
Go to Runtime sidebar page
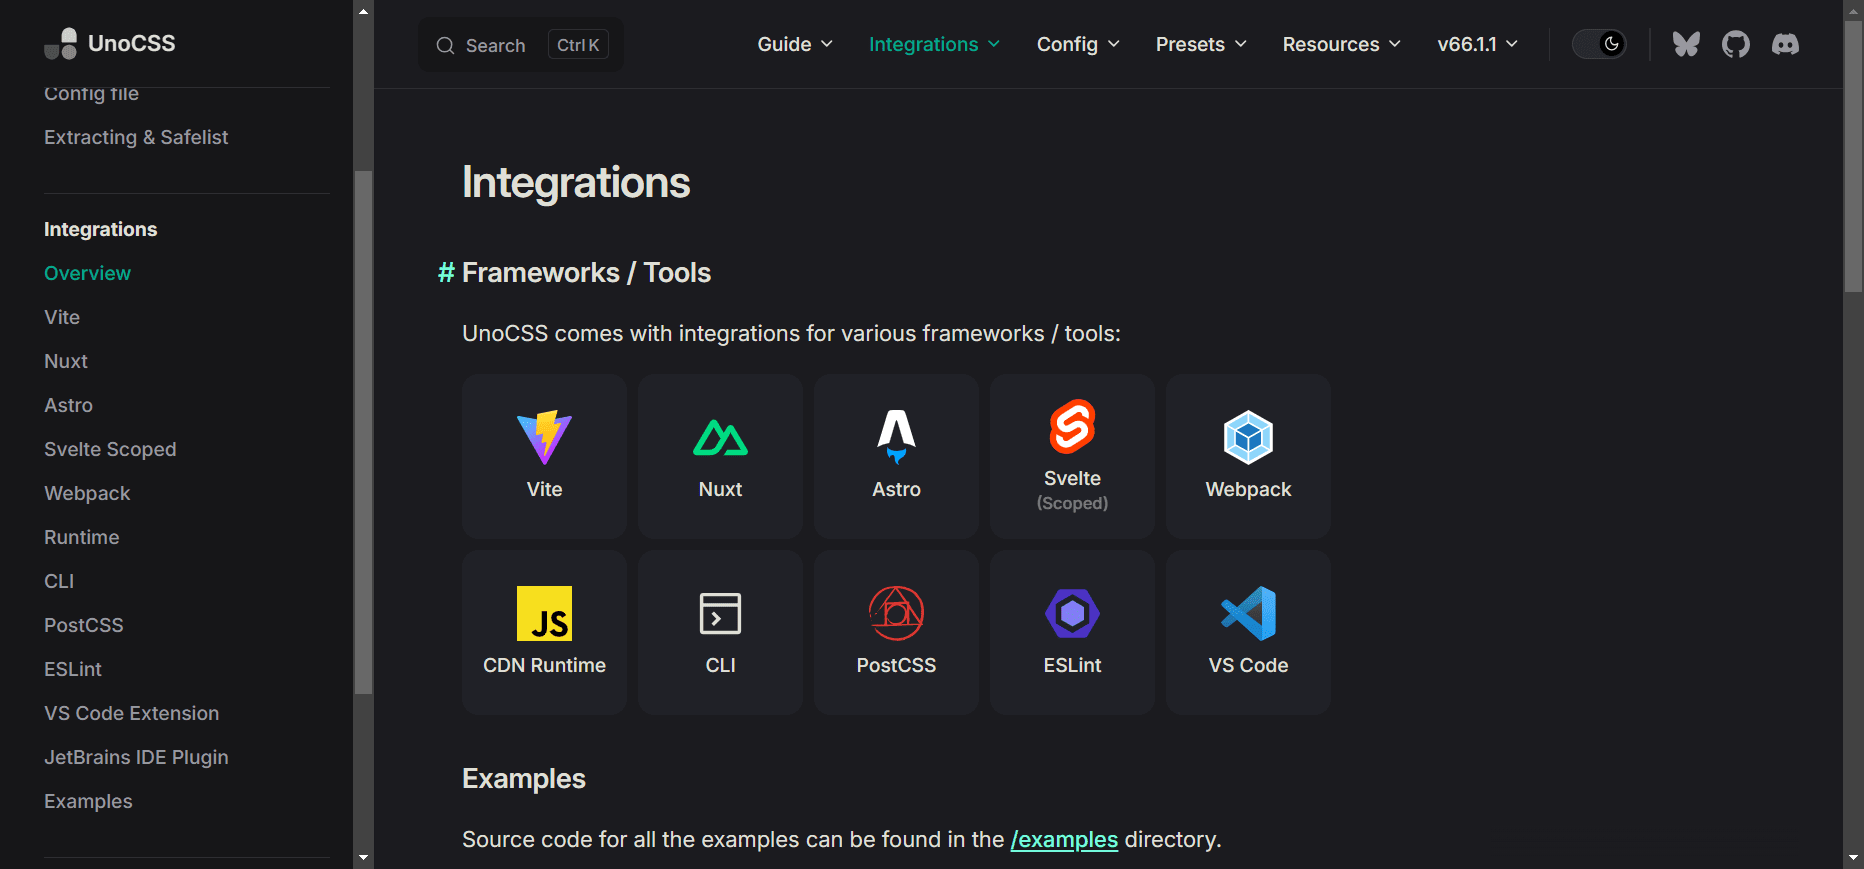click(x=82, y=537)
